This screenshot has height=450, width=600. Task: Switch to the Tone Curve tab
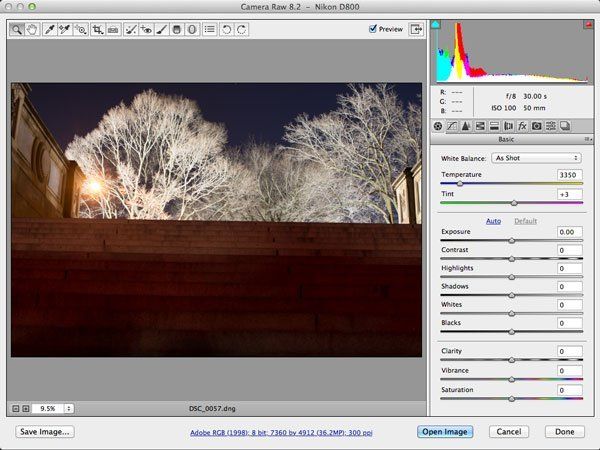[x=452, y=126]
